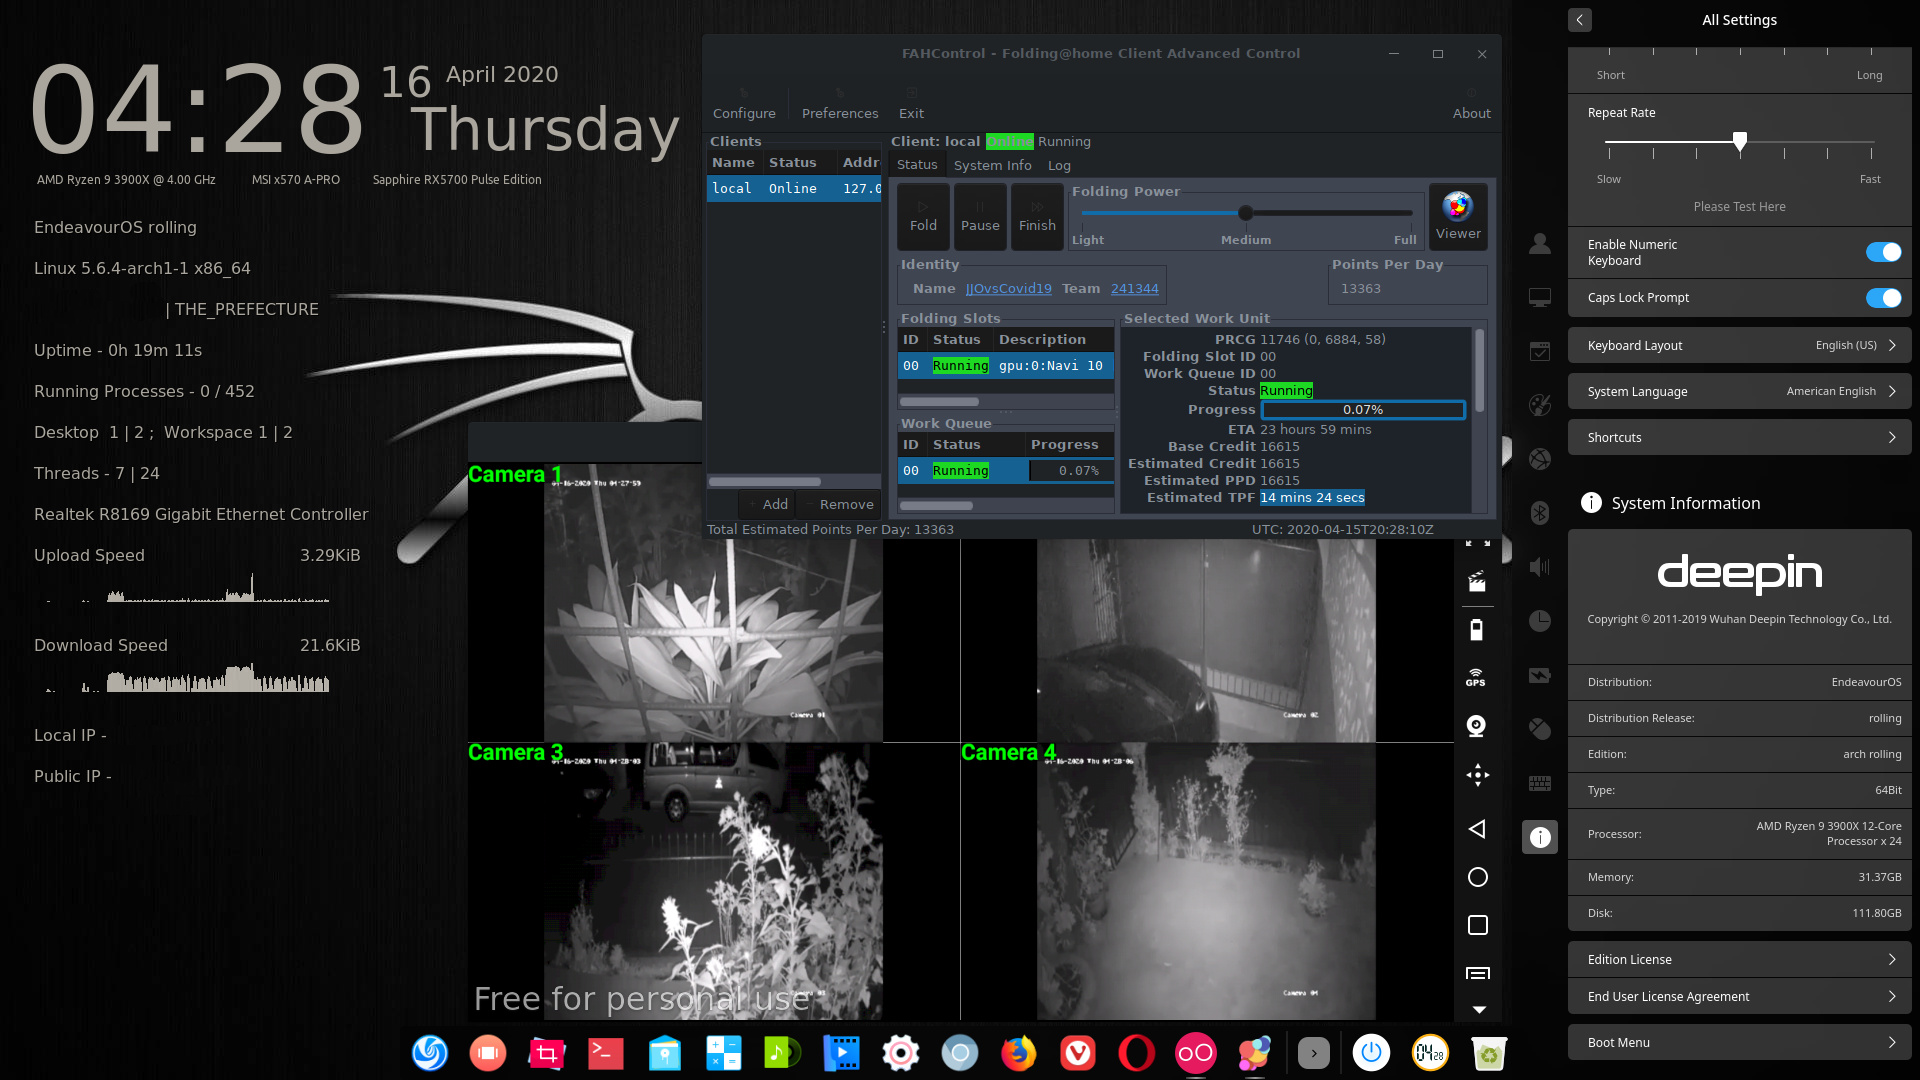Click the emulator four-arrow move icon
This screenshot has width=1920, height=1080.
[x=1478, y=775]
